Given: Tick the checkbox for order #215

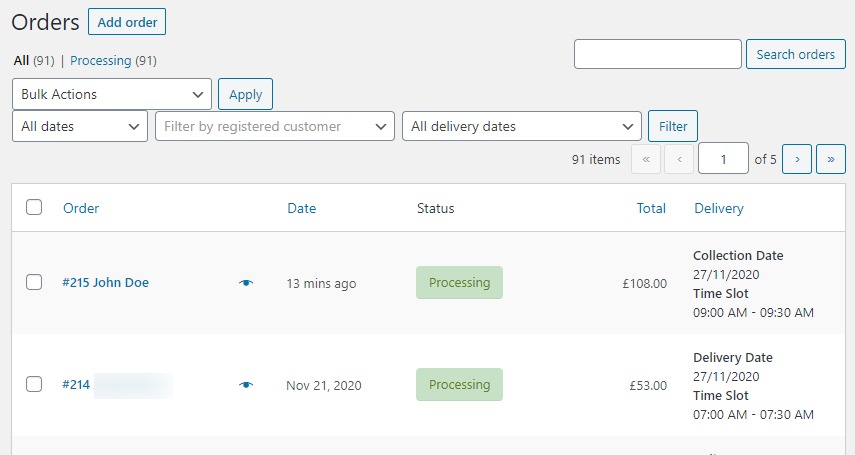Looking at the screenshot, I should (34, 283).
